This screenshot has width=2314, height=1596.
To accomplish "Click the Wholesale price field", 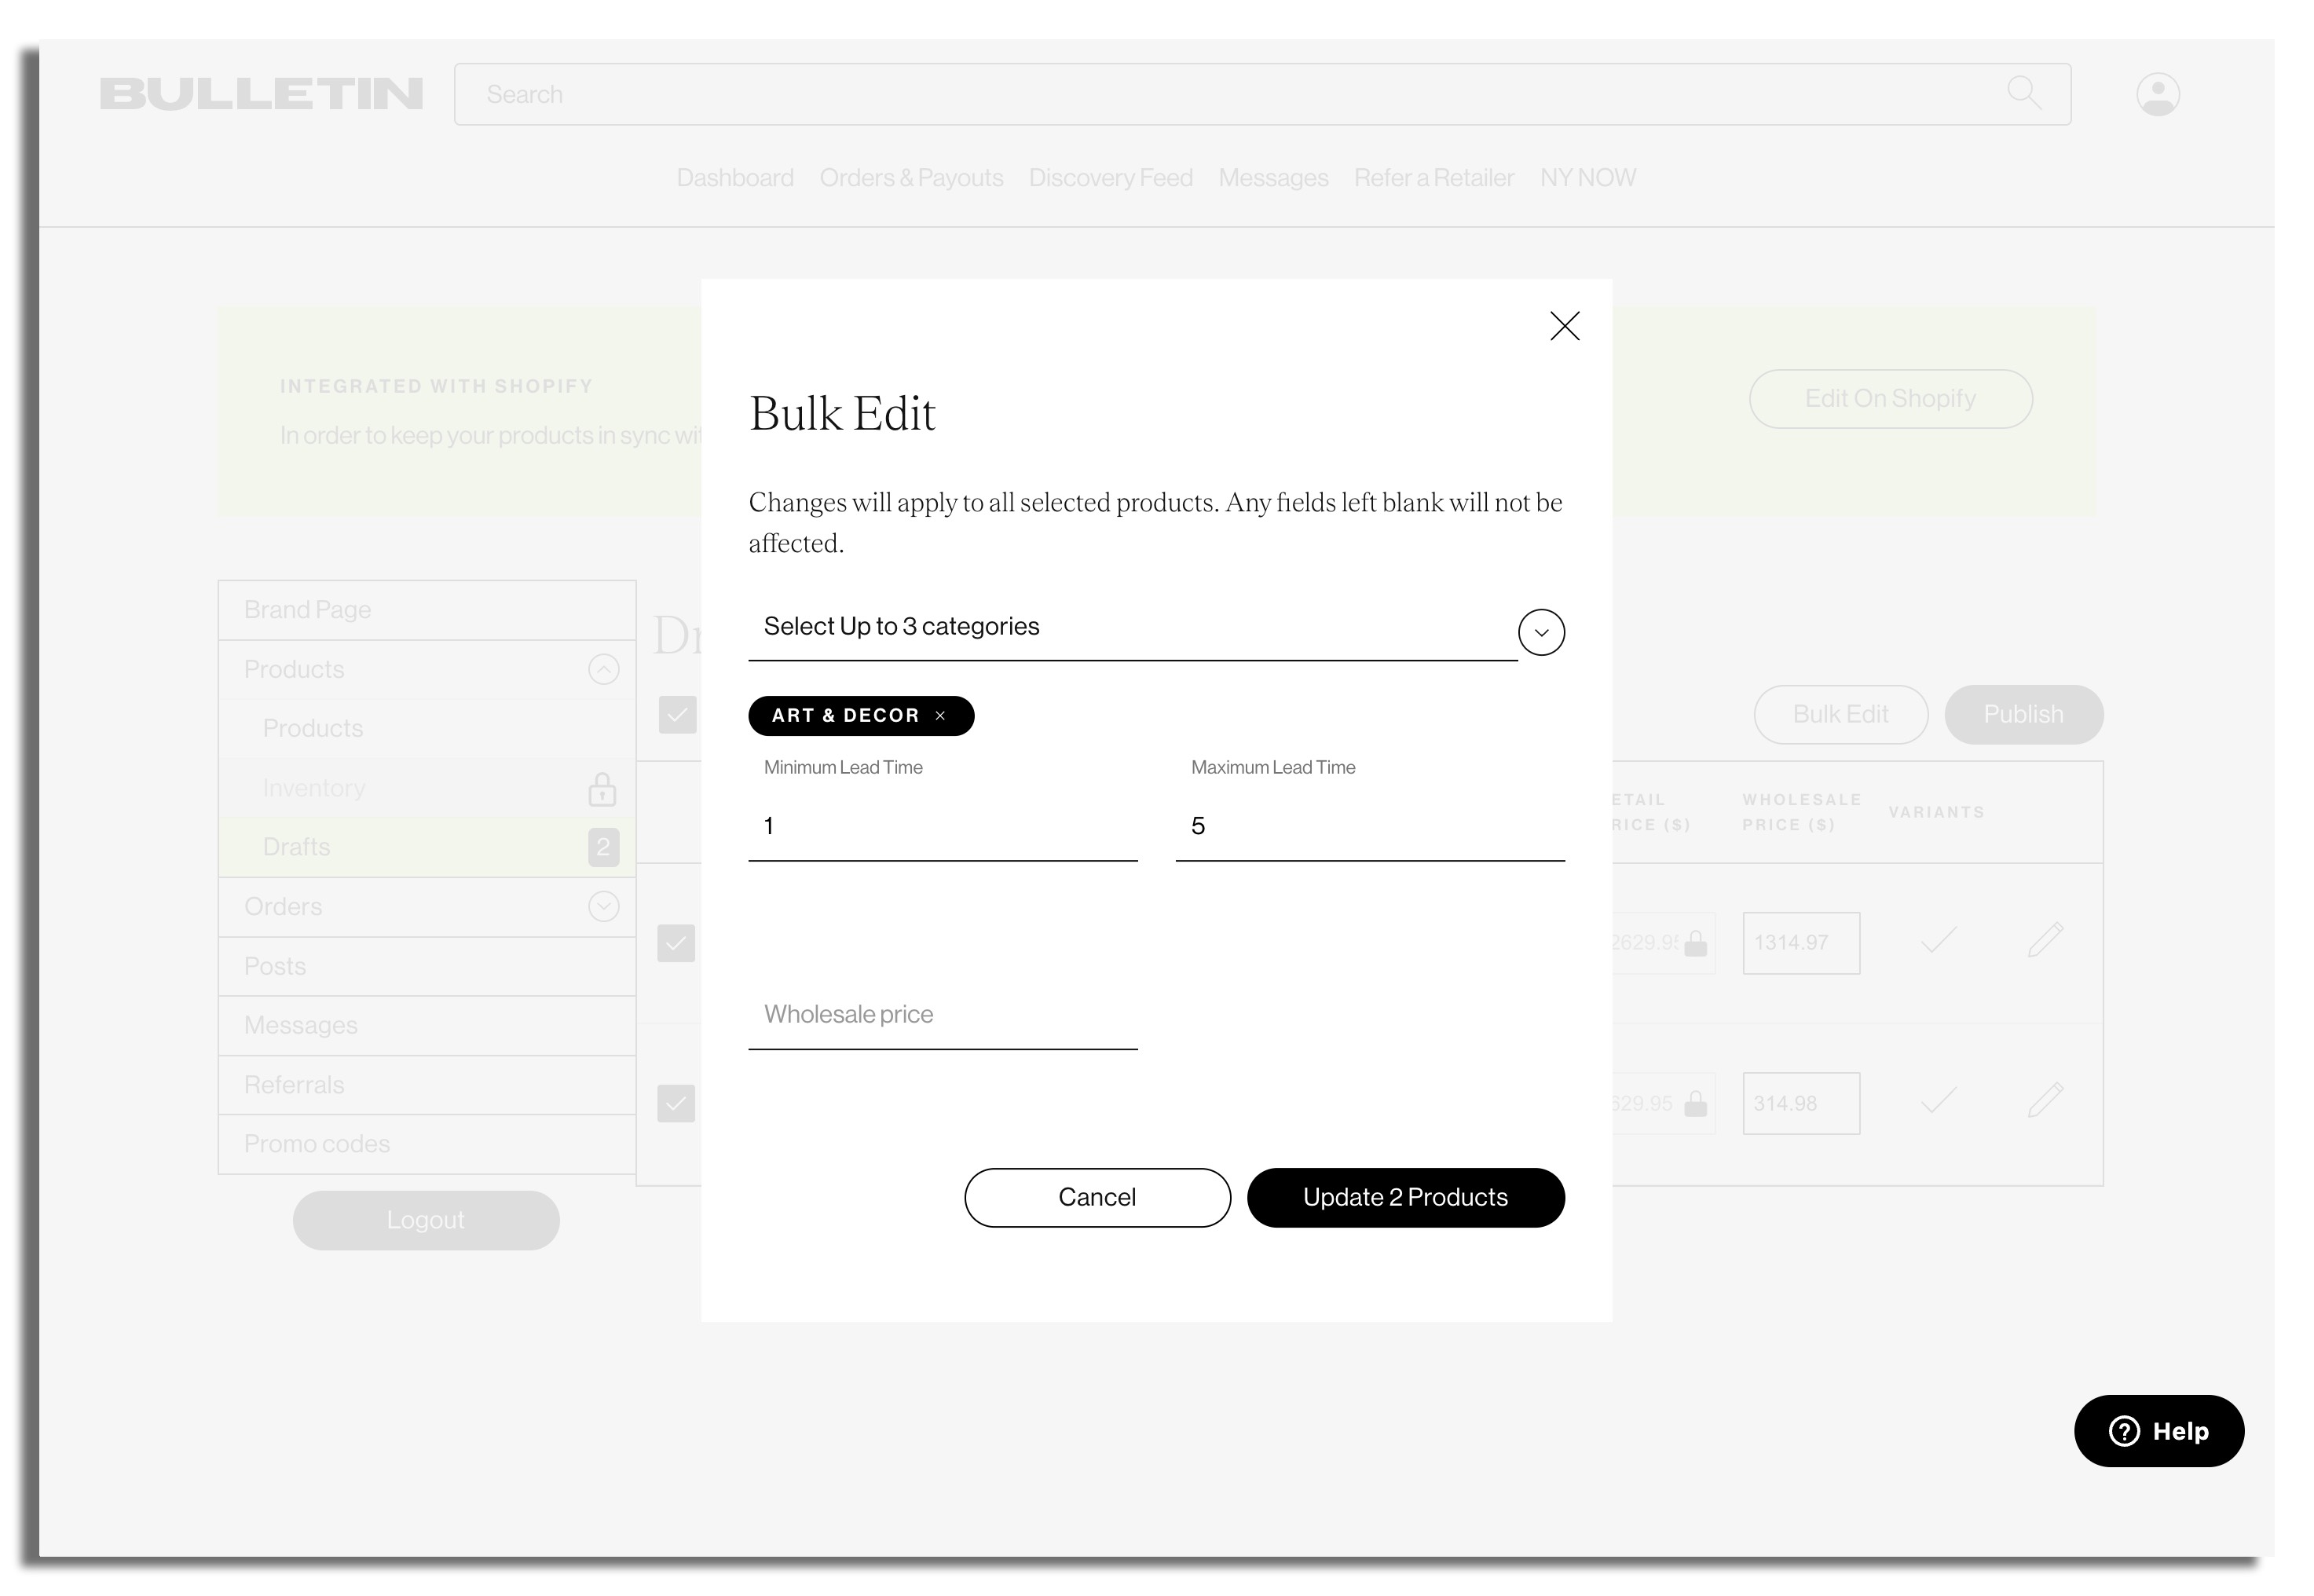I will pos(942,1015).
